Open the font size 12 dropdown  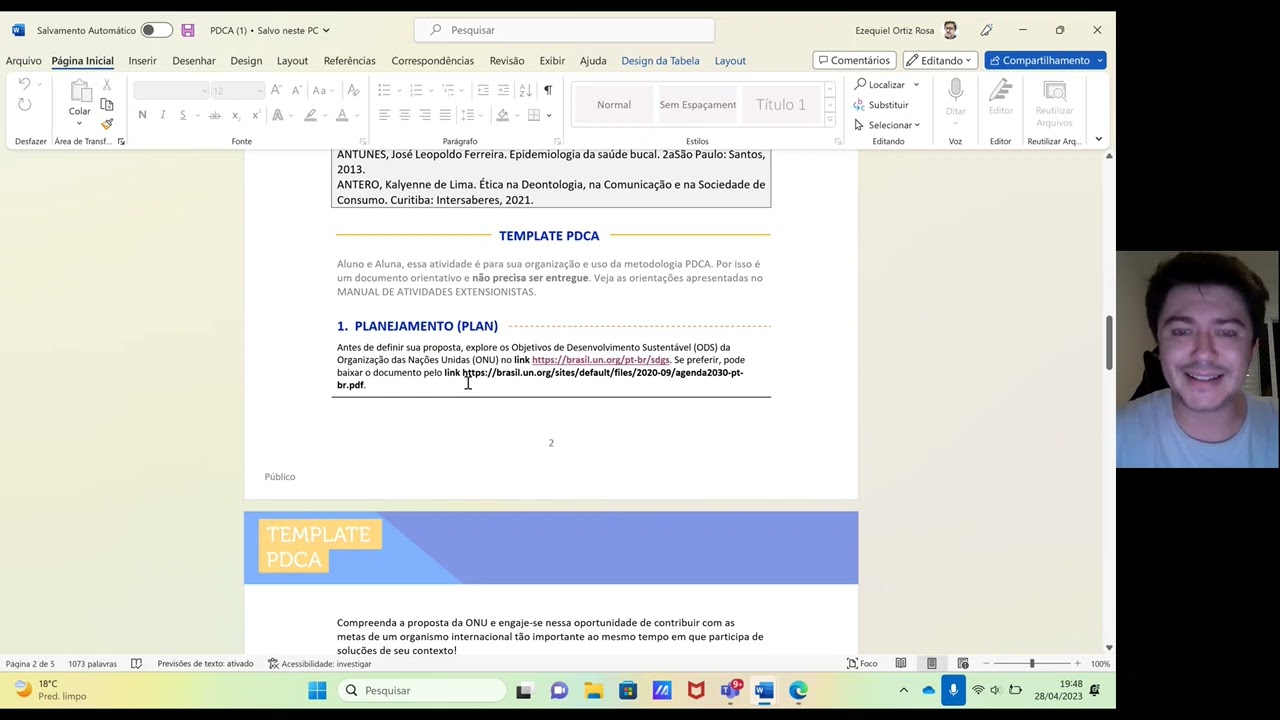[x=258, y=91]
